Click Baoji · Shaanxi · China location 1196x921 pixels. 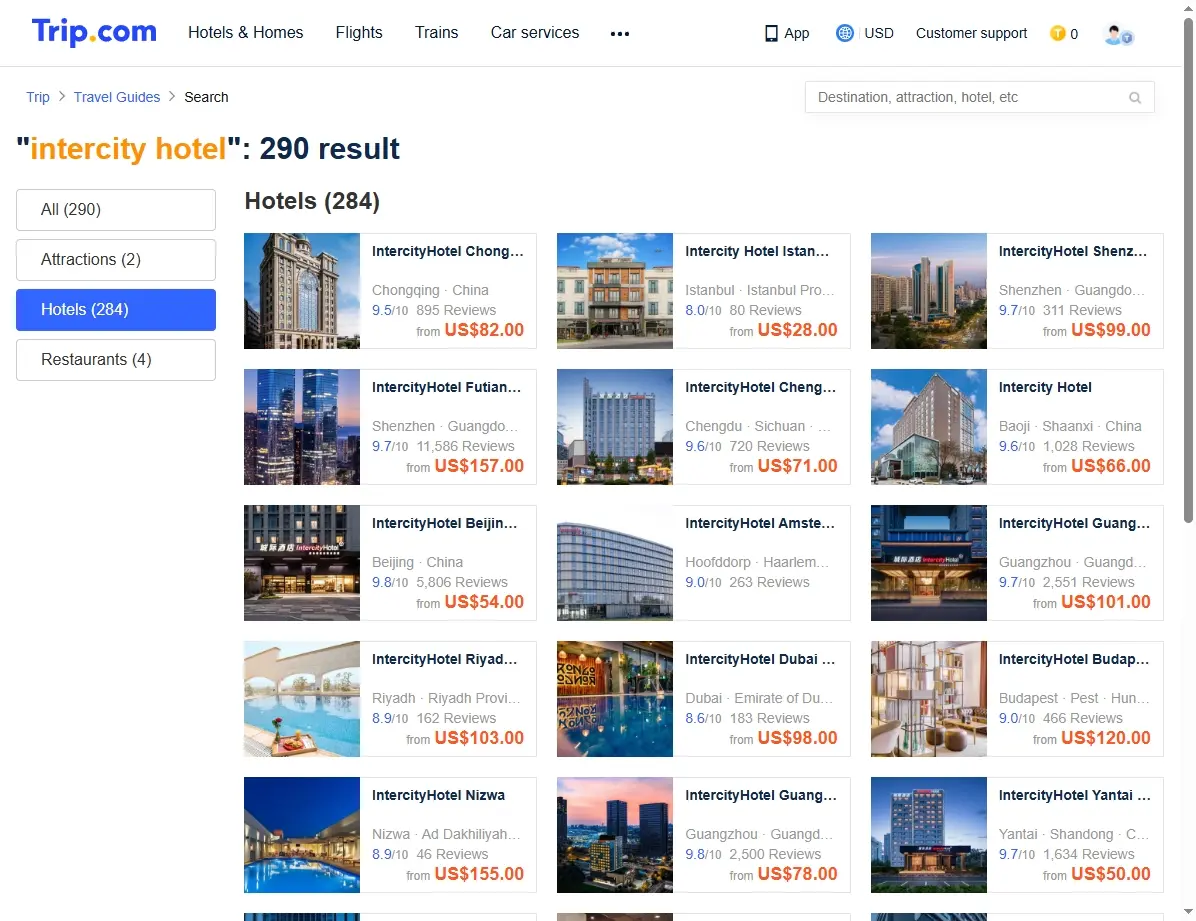pyautogui.click(x=1070, y=426)
